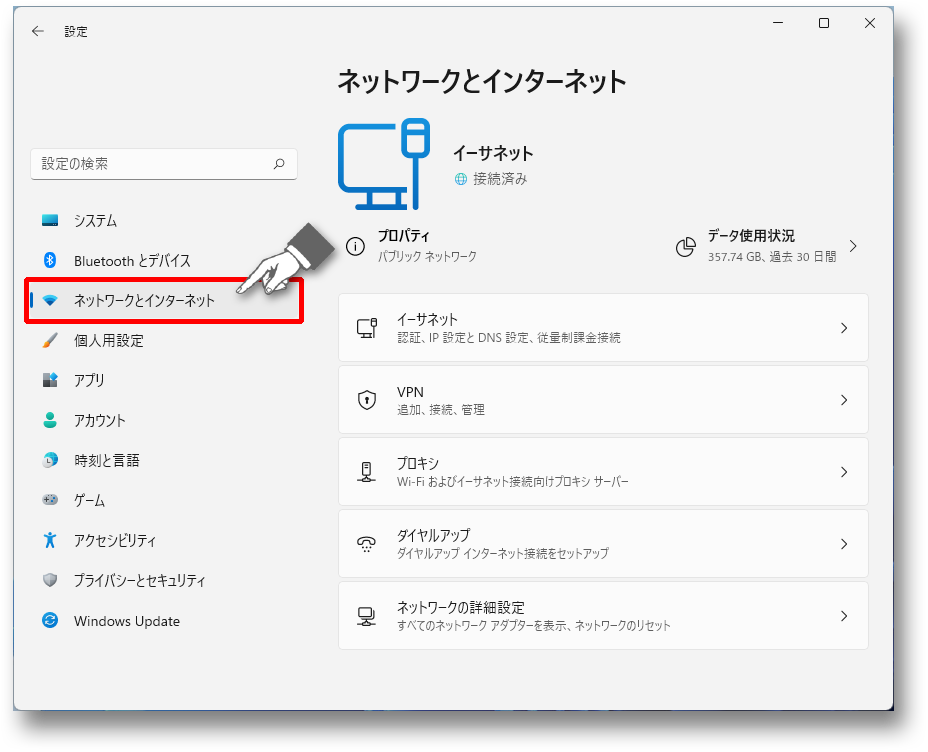Click the 設定 window title text
The image size is (928, 752).
point(76,31)
